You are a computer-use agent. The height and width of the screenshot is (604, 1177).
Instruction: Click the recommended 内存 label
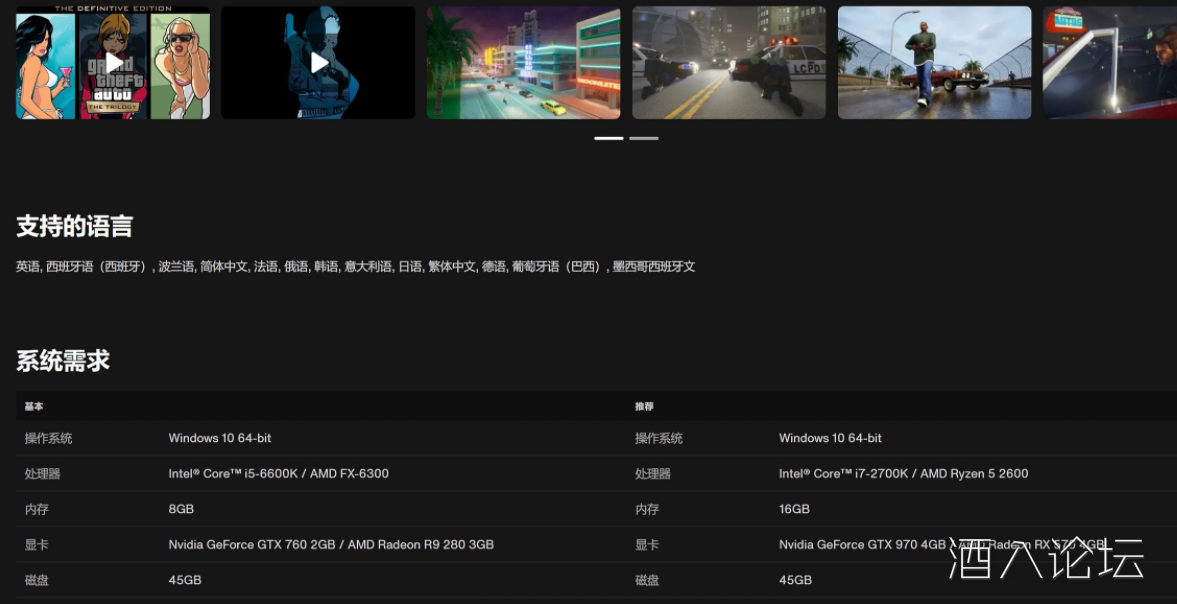click(647, 509)
